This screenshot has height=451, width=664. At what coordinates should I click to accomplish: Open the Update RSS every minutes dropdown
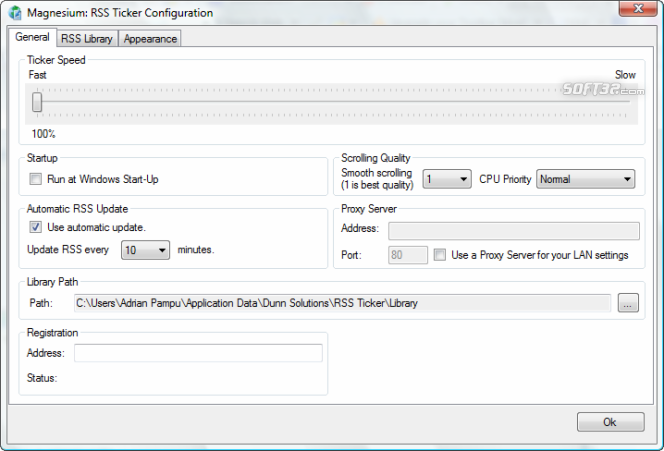[145, 250]
